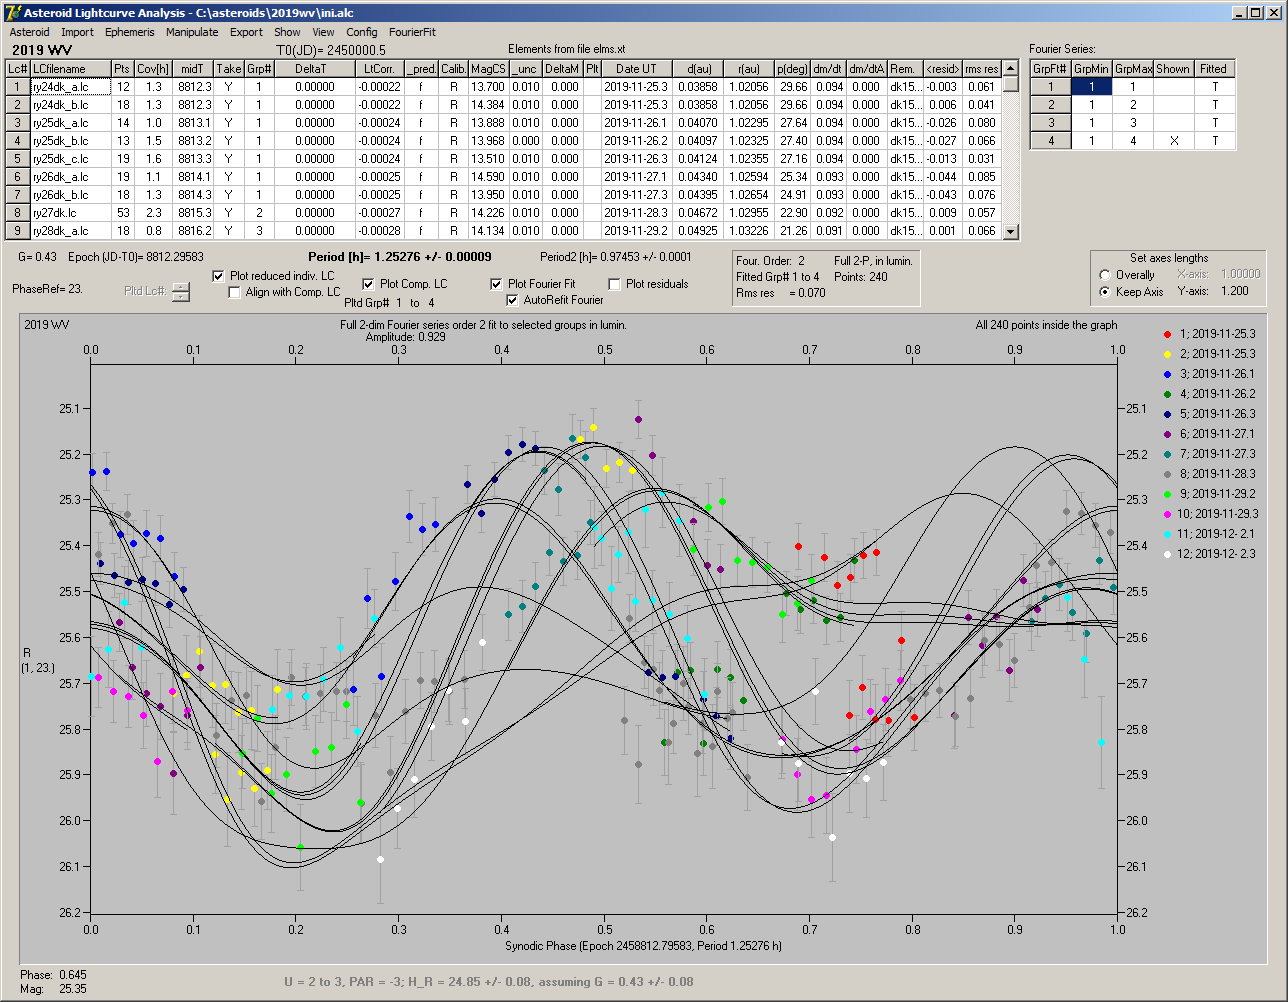Open the FourierFit menu
Screen dimensions: 1288x1002
[412, 32]
